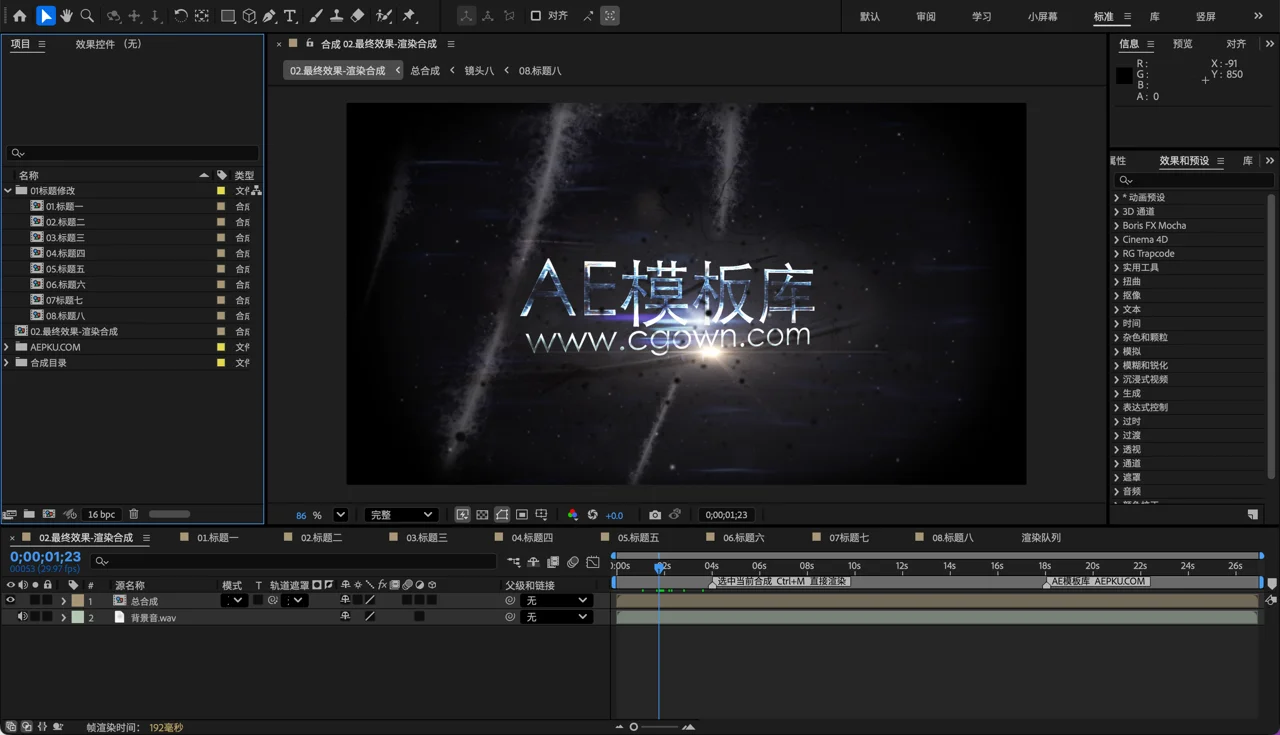The image size is (1280, 735).
Task: Toggle fast previews button in viewer
Action: tap(462, 515)
